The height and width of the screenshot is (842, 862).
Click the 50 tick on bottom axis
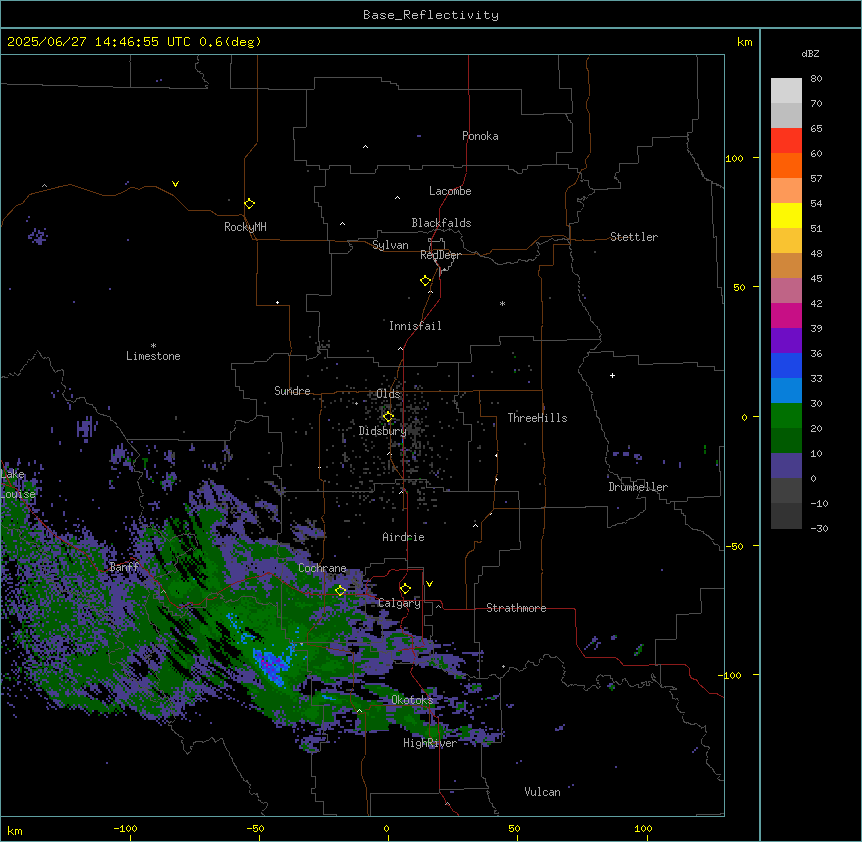click(514, 828)
